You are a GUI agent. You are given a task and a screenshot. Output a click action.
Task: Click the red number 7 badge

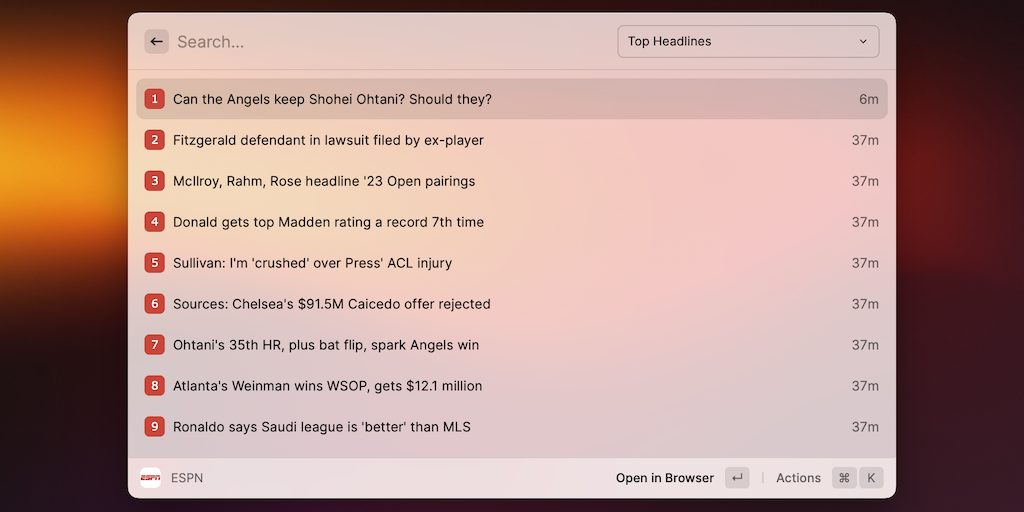pyautogui.click(x=154, y=345)
